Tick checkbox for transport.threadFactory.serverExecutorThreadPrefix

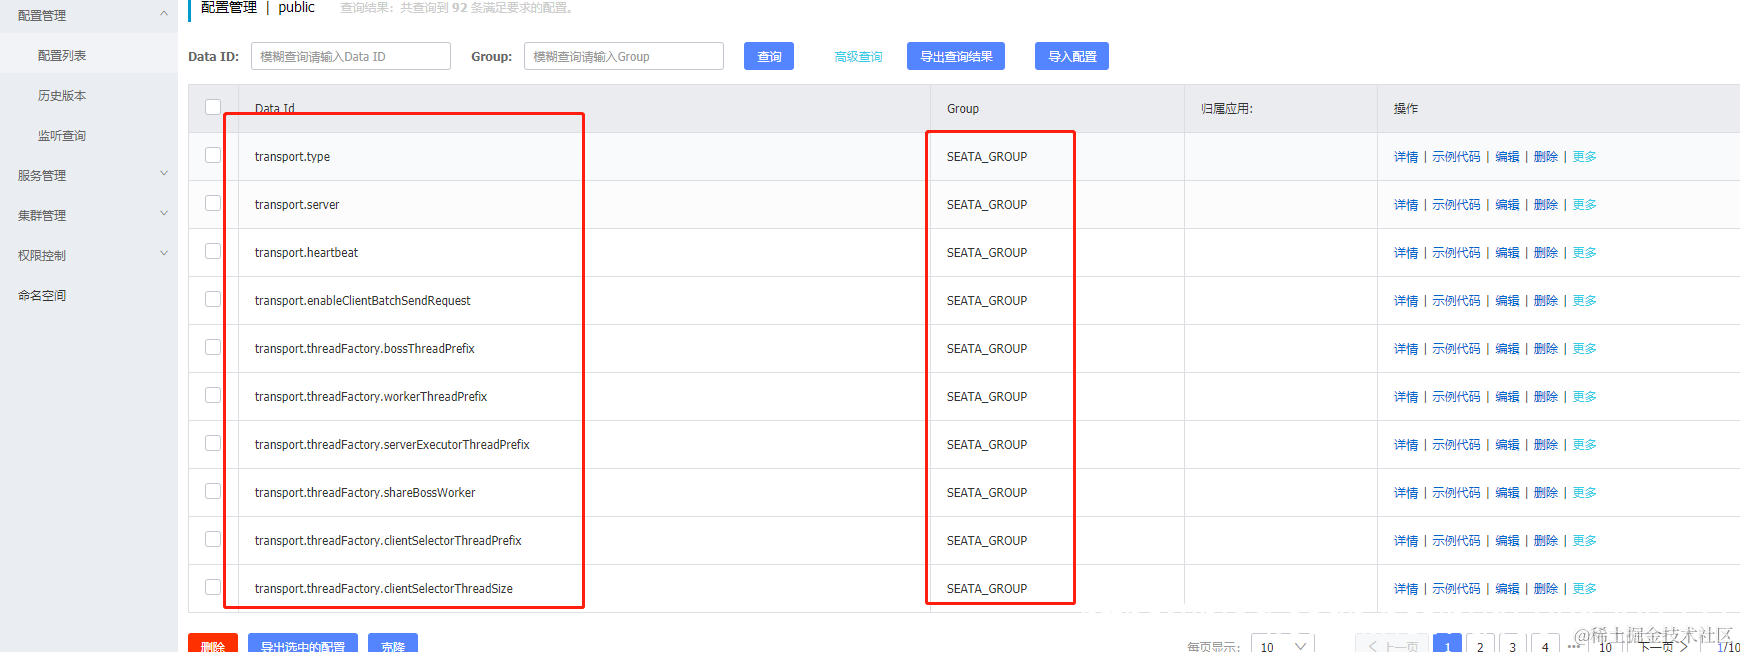213,443
